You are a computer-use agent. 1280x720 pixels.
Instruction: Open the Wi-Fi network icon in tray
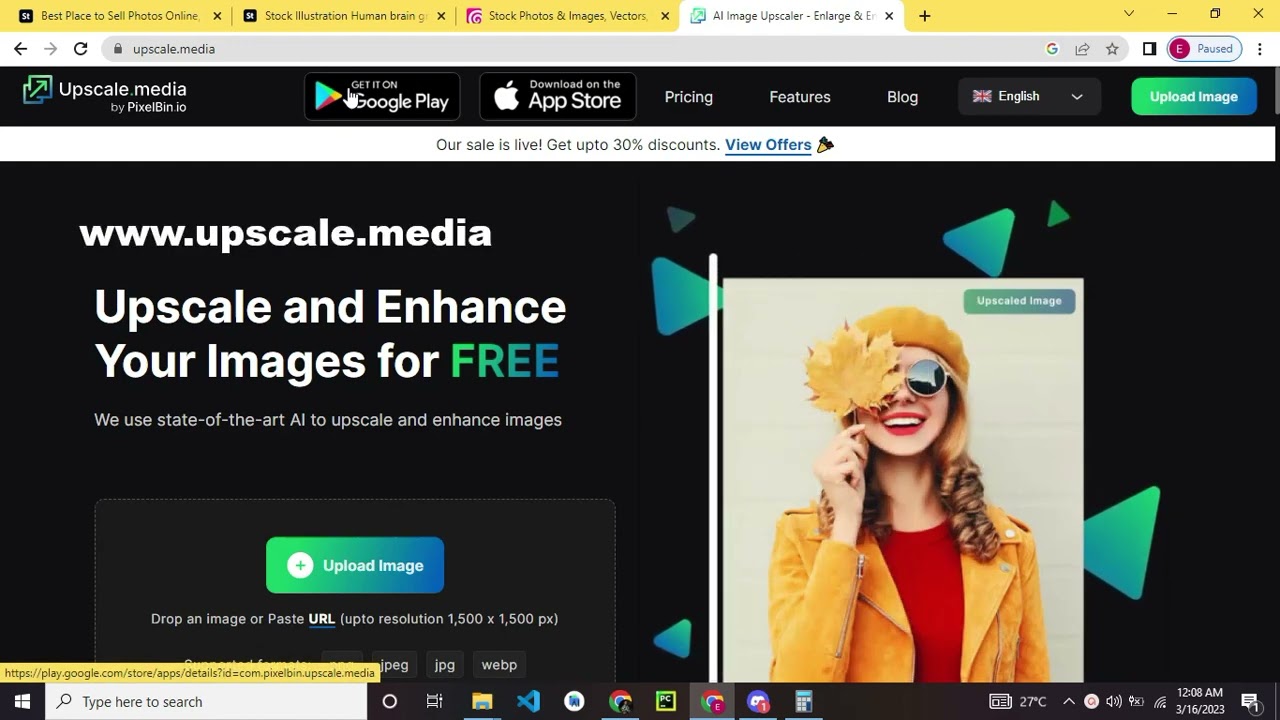pyautogui.click(x=1160, y=702)
